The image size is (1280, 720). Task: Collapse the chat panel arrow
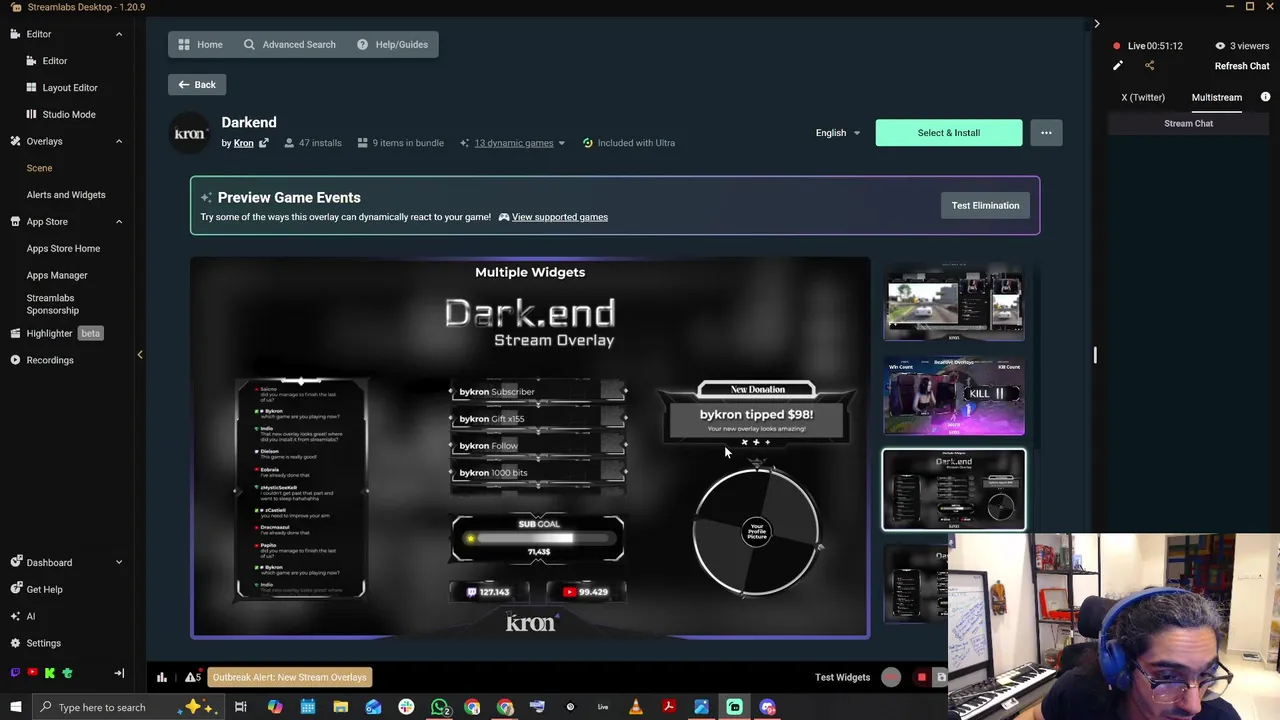(x=1097, y=24)
